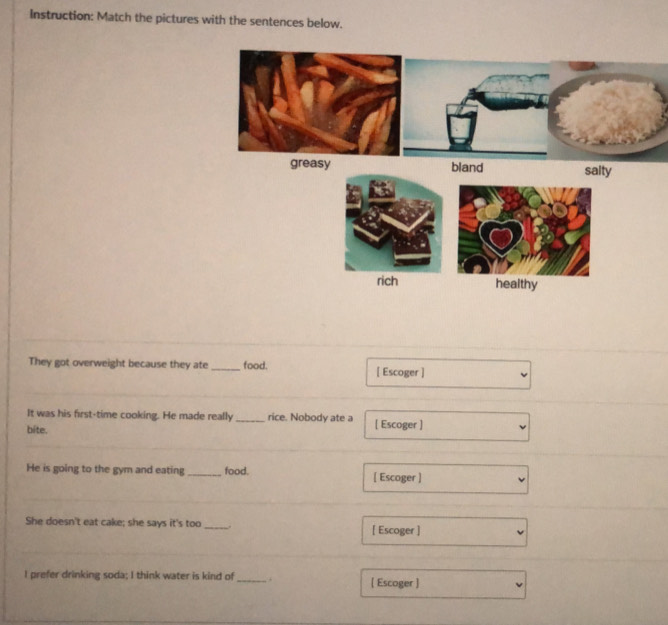The height and width of the screenshot is (625, 668).
Task: Click the 'rich' caption label
Action: click(387, 281)
